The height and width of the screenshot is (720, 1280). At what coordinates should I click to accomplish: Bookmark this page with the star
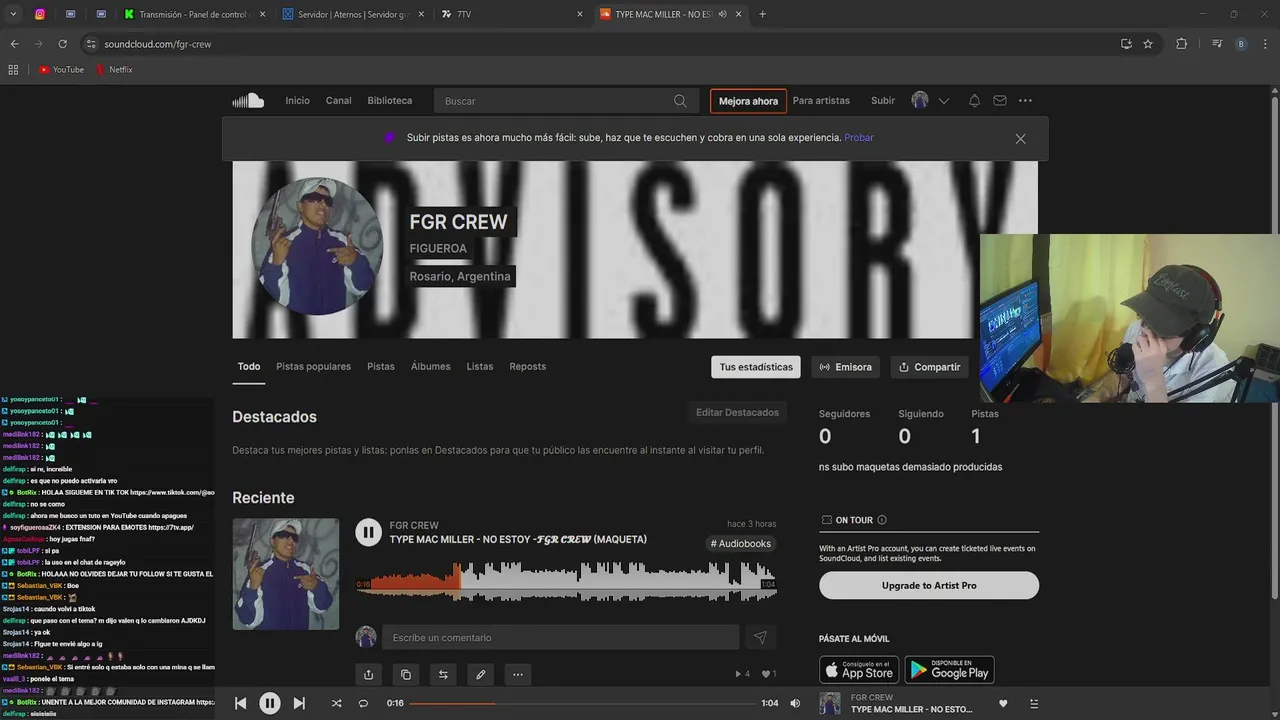point(1148,44)
